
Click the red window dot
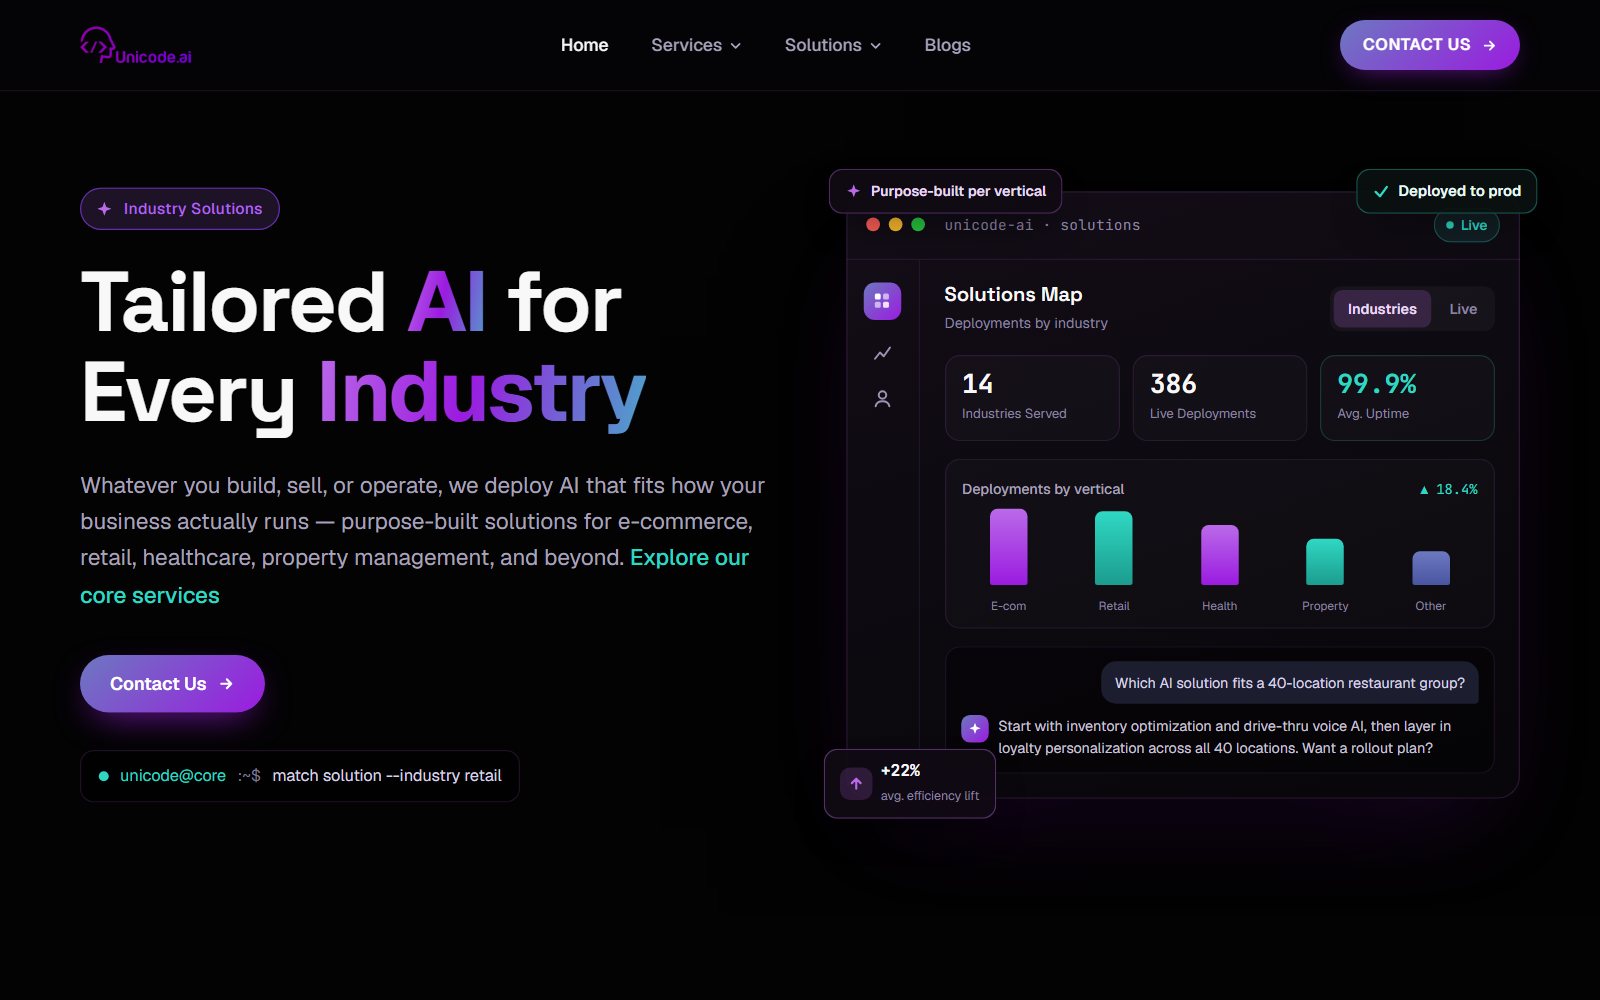coord(873,225)
